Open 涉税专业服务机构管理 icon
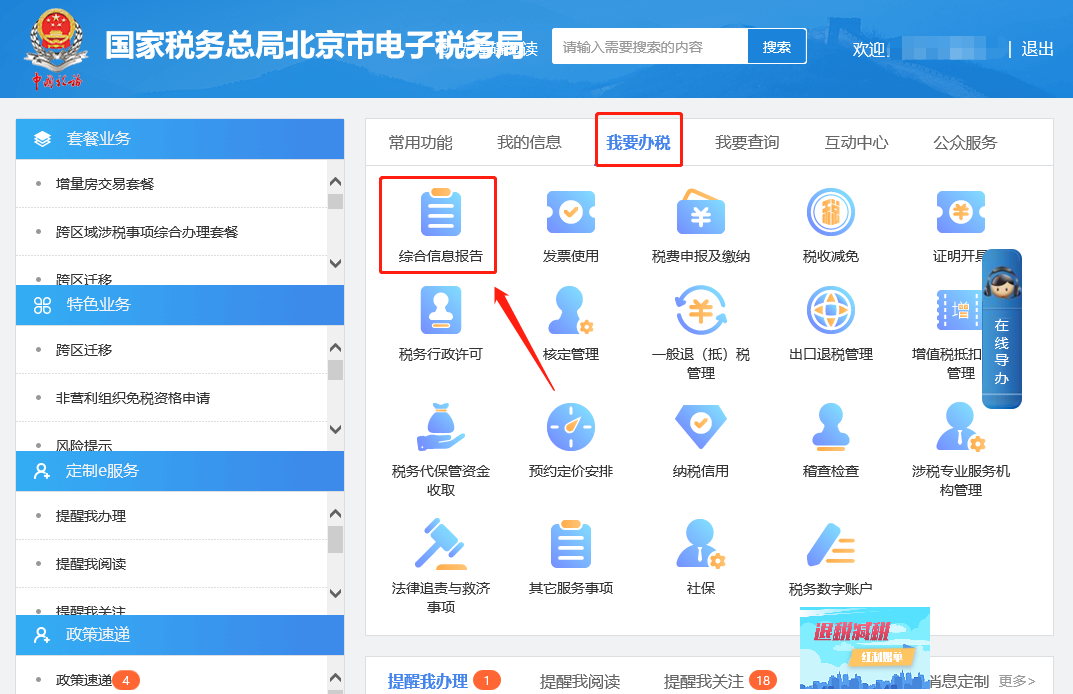 [961, 427]
